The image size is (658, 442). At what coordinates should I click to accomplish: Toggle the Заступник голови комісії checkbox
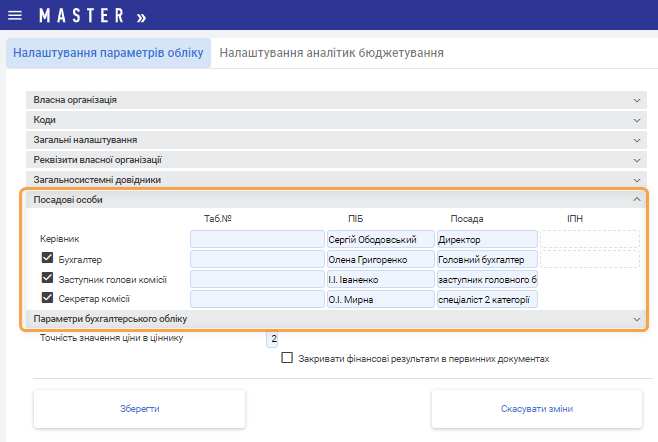click(47, 278)
